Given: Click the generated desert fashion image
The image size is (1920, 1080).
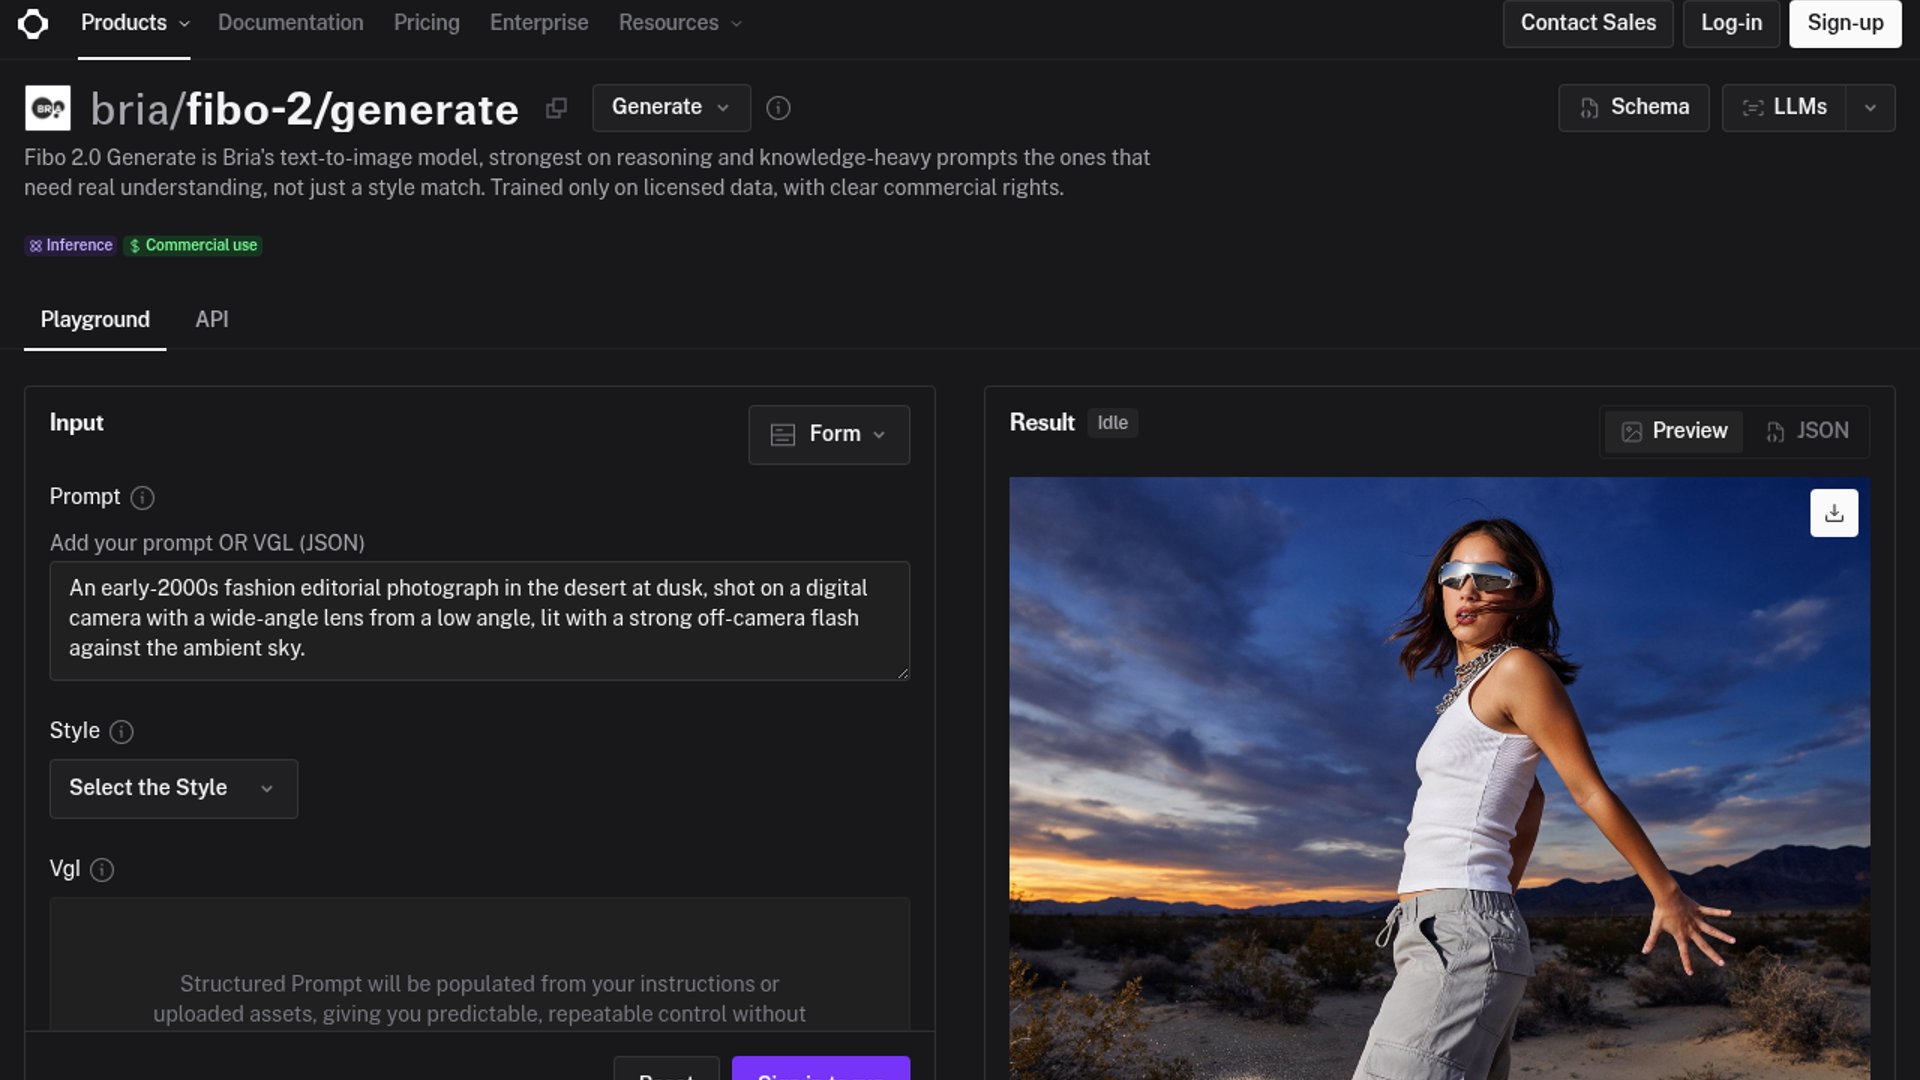Looking at the screenshot, I should click(x=1439, y=778).
